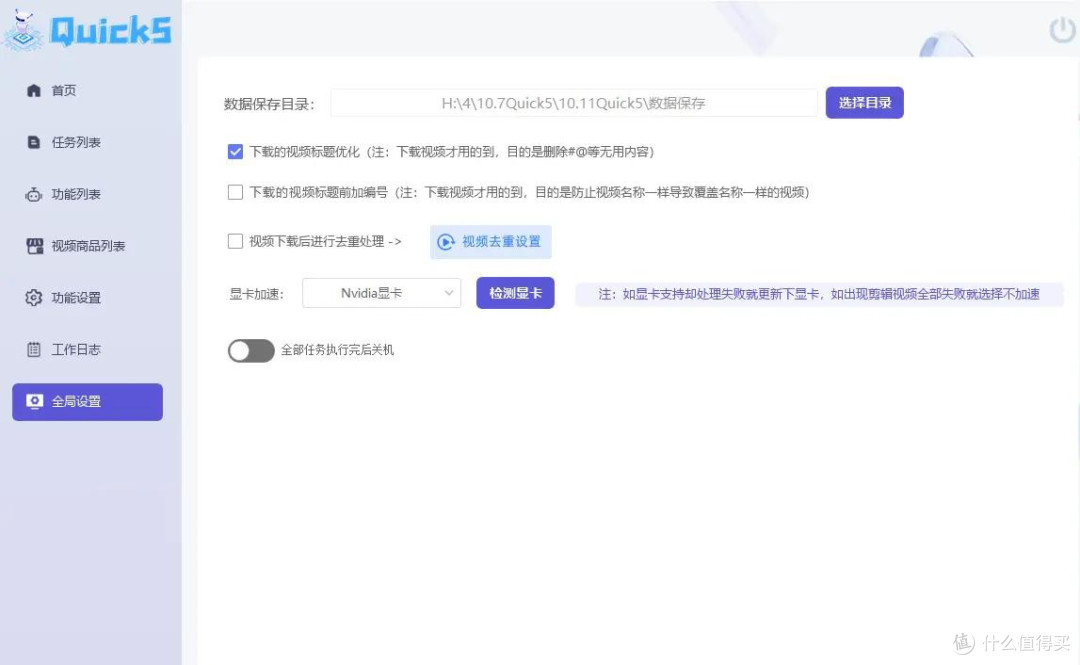The image size is (1080, 665).
Task: Click the 检测显卡 button
Action: click(515, 293)
